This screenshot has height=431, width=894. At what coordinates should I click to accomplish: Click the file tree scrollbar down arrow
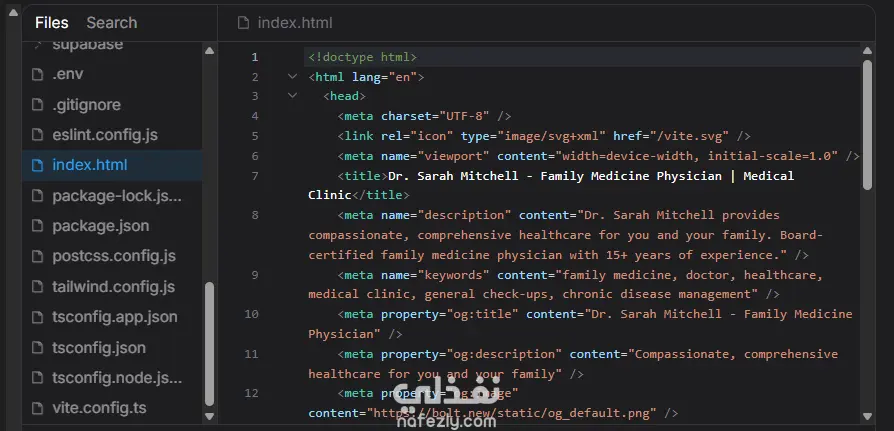209,416
